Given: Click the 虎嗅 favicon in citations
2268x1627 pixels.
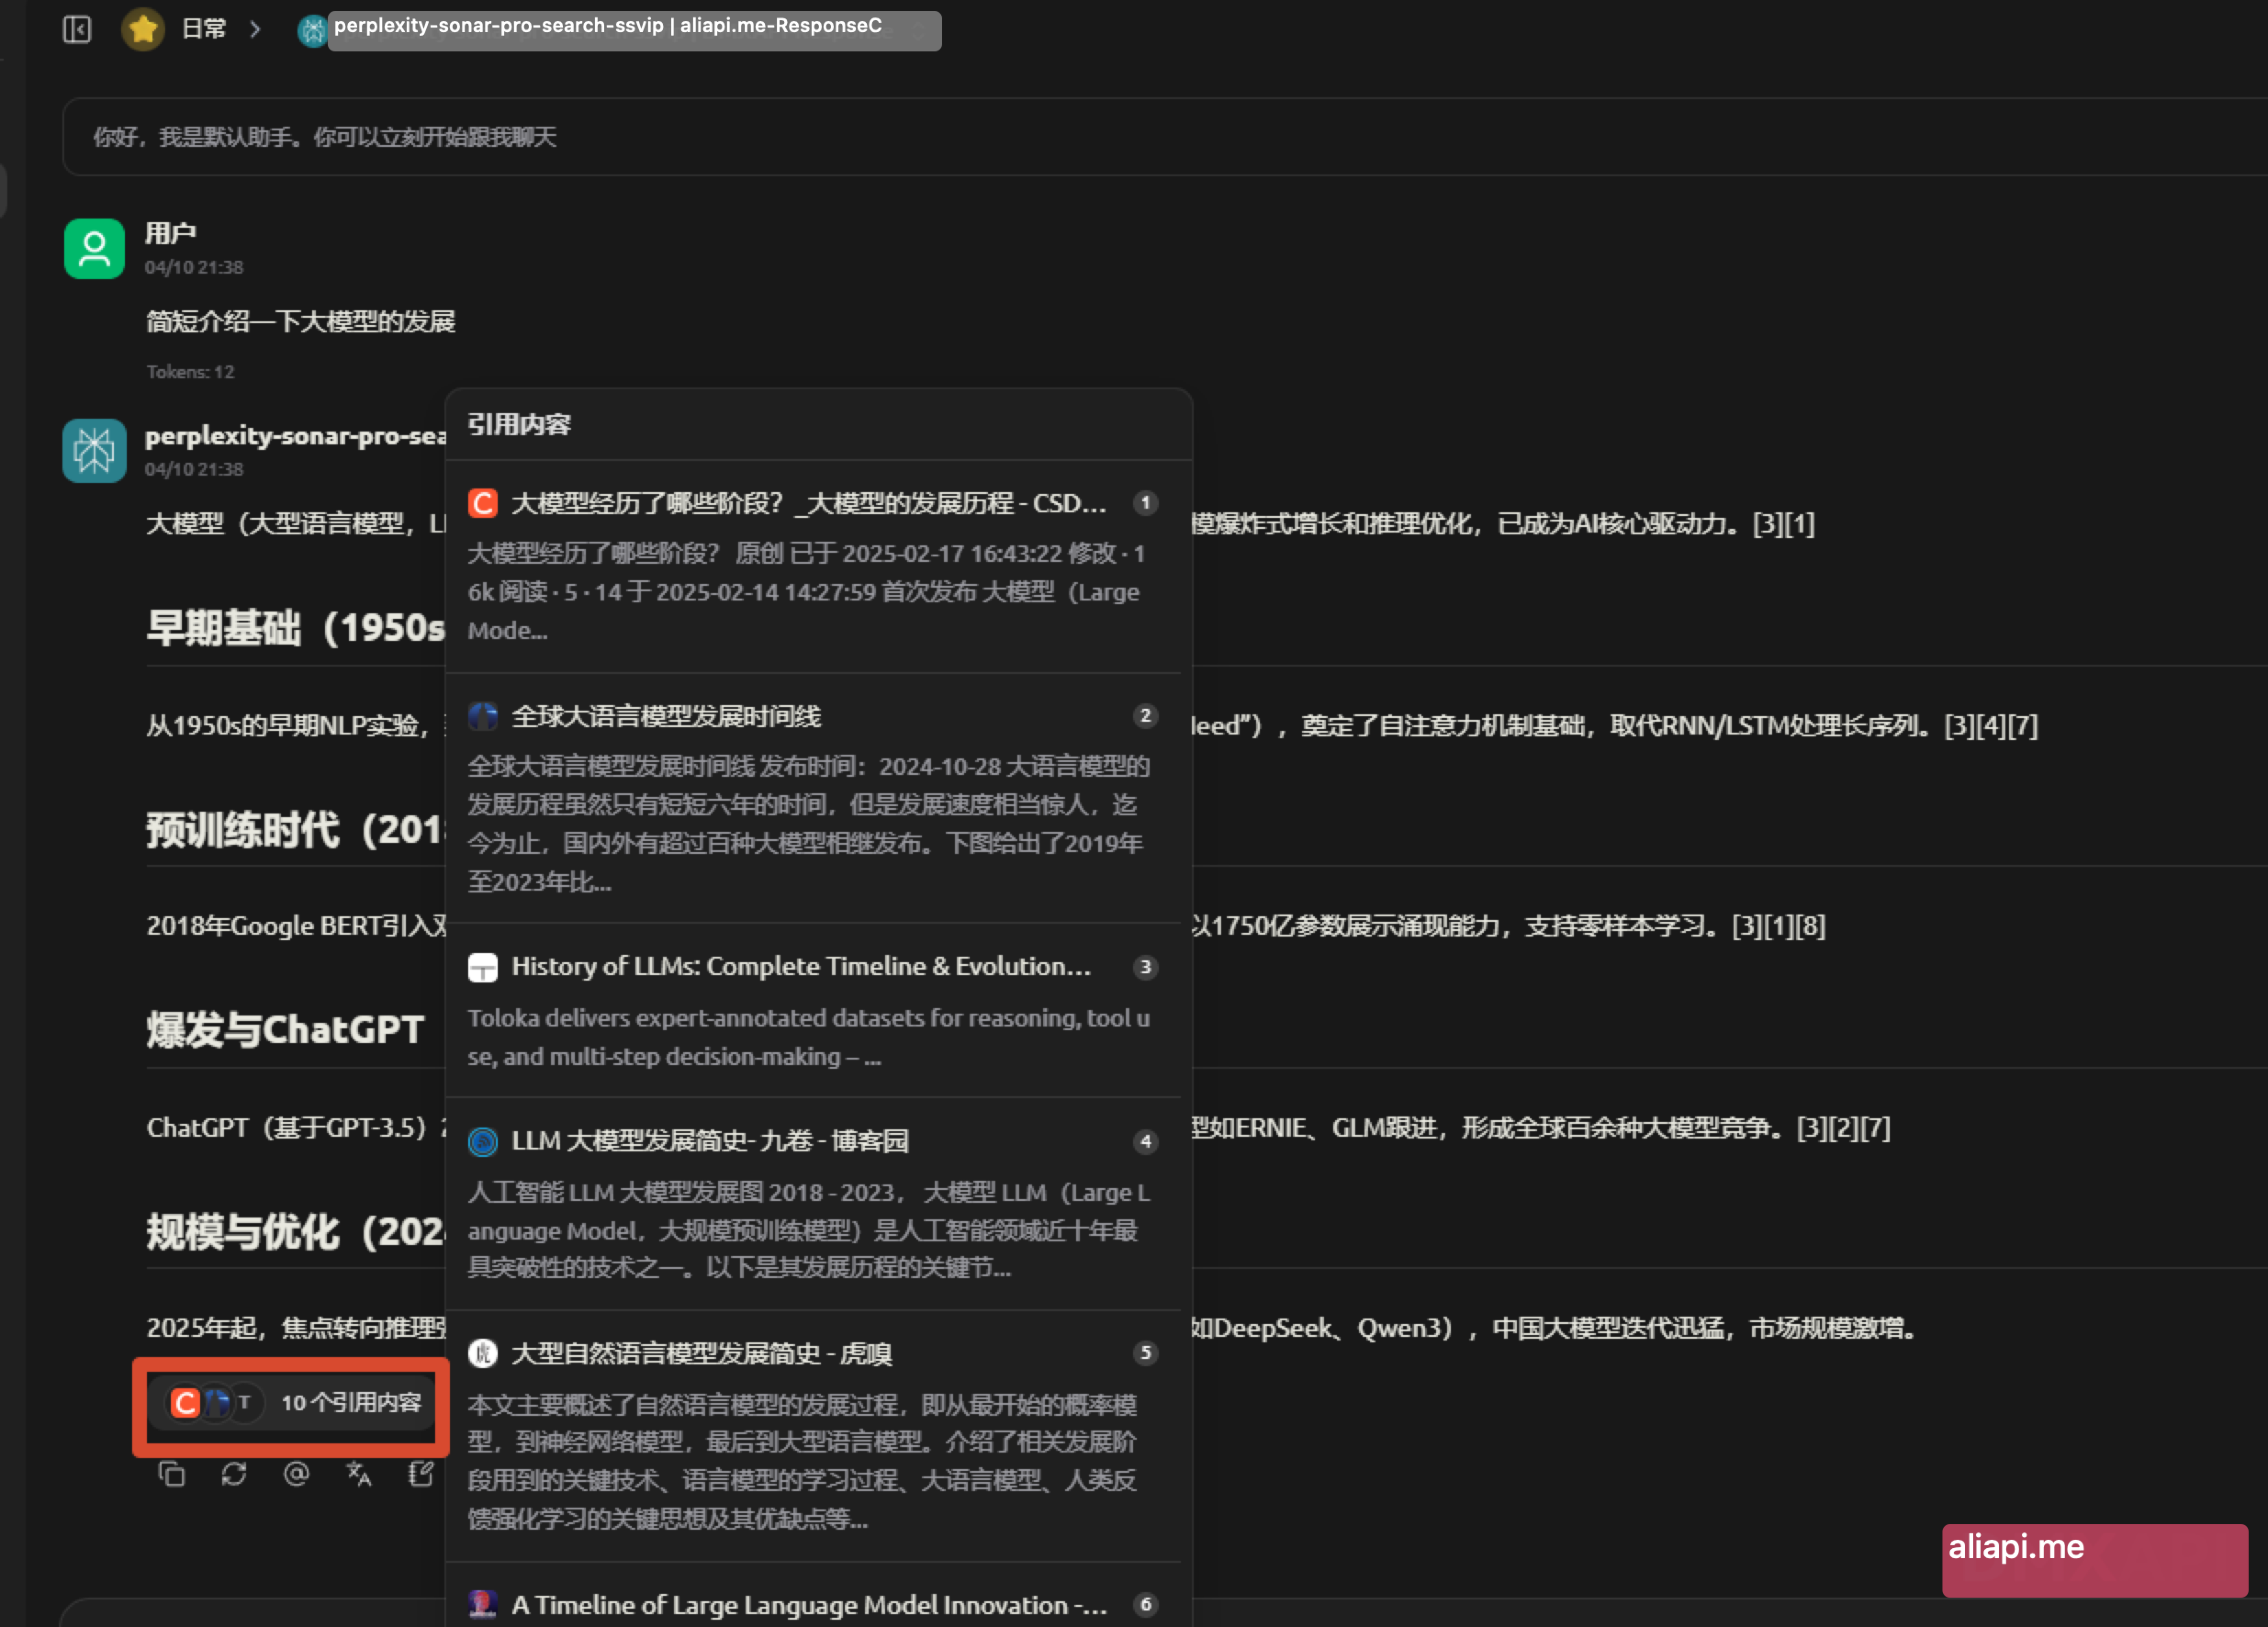Looking at the screenshot, I should tap(483, 1353).
